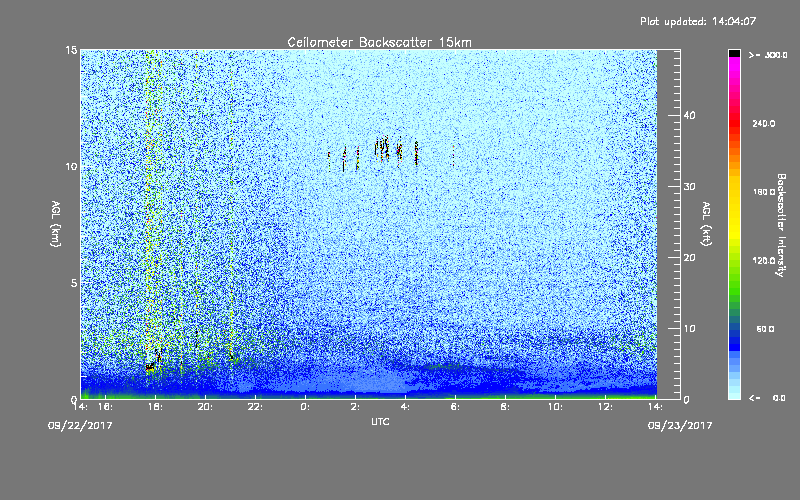Click the '09/23/2017' end date
This screenshot has height=500, width=800.
[x=680, y=426]
